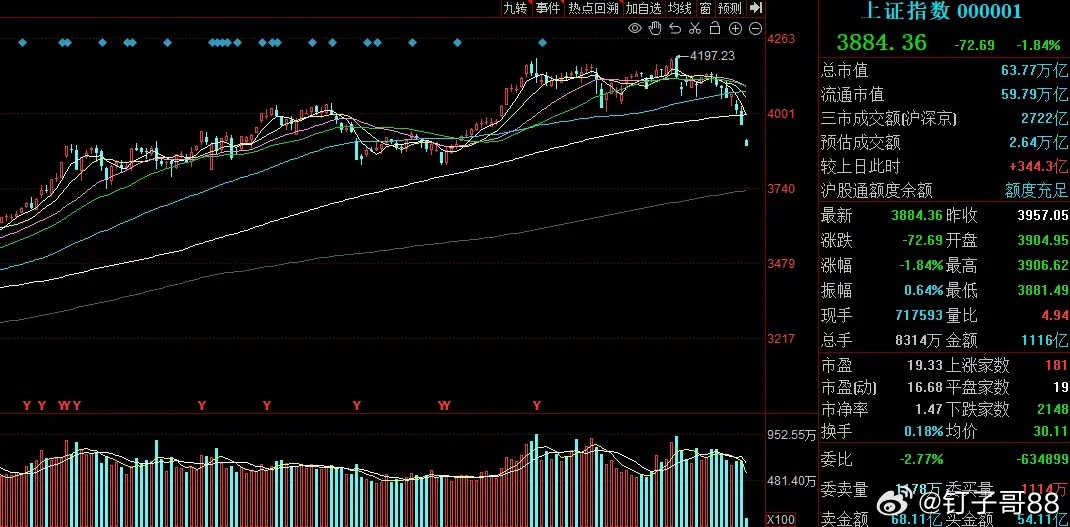
Task: Click the 下跌家数 value 2148
Action: (1053, 410)
